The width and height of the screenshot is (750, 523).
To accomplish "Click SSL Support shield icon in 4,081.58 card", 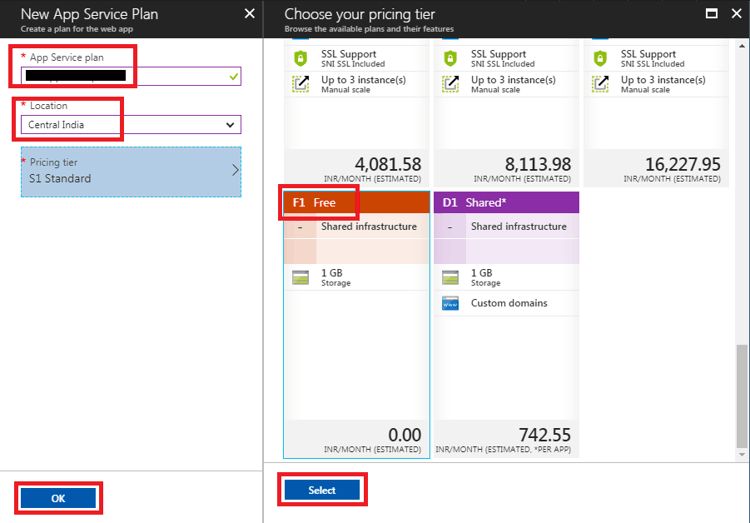I will [300, 58].
